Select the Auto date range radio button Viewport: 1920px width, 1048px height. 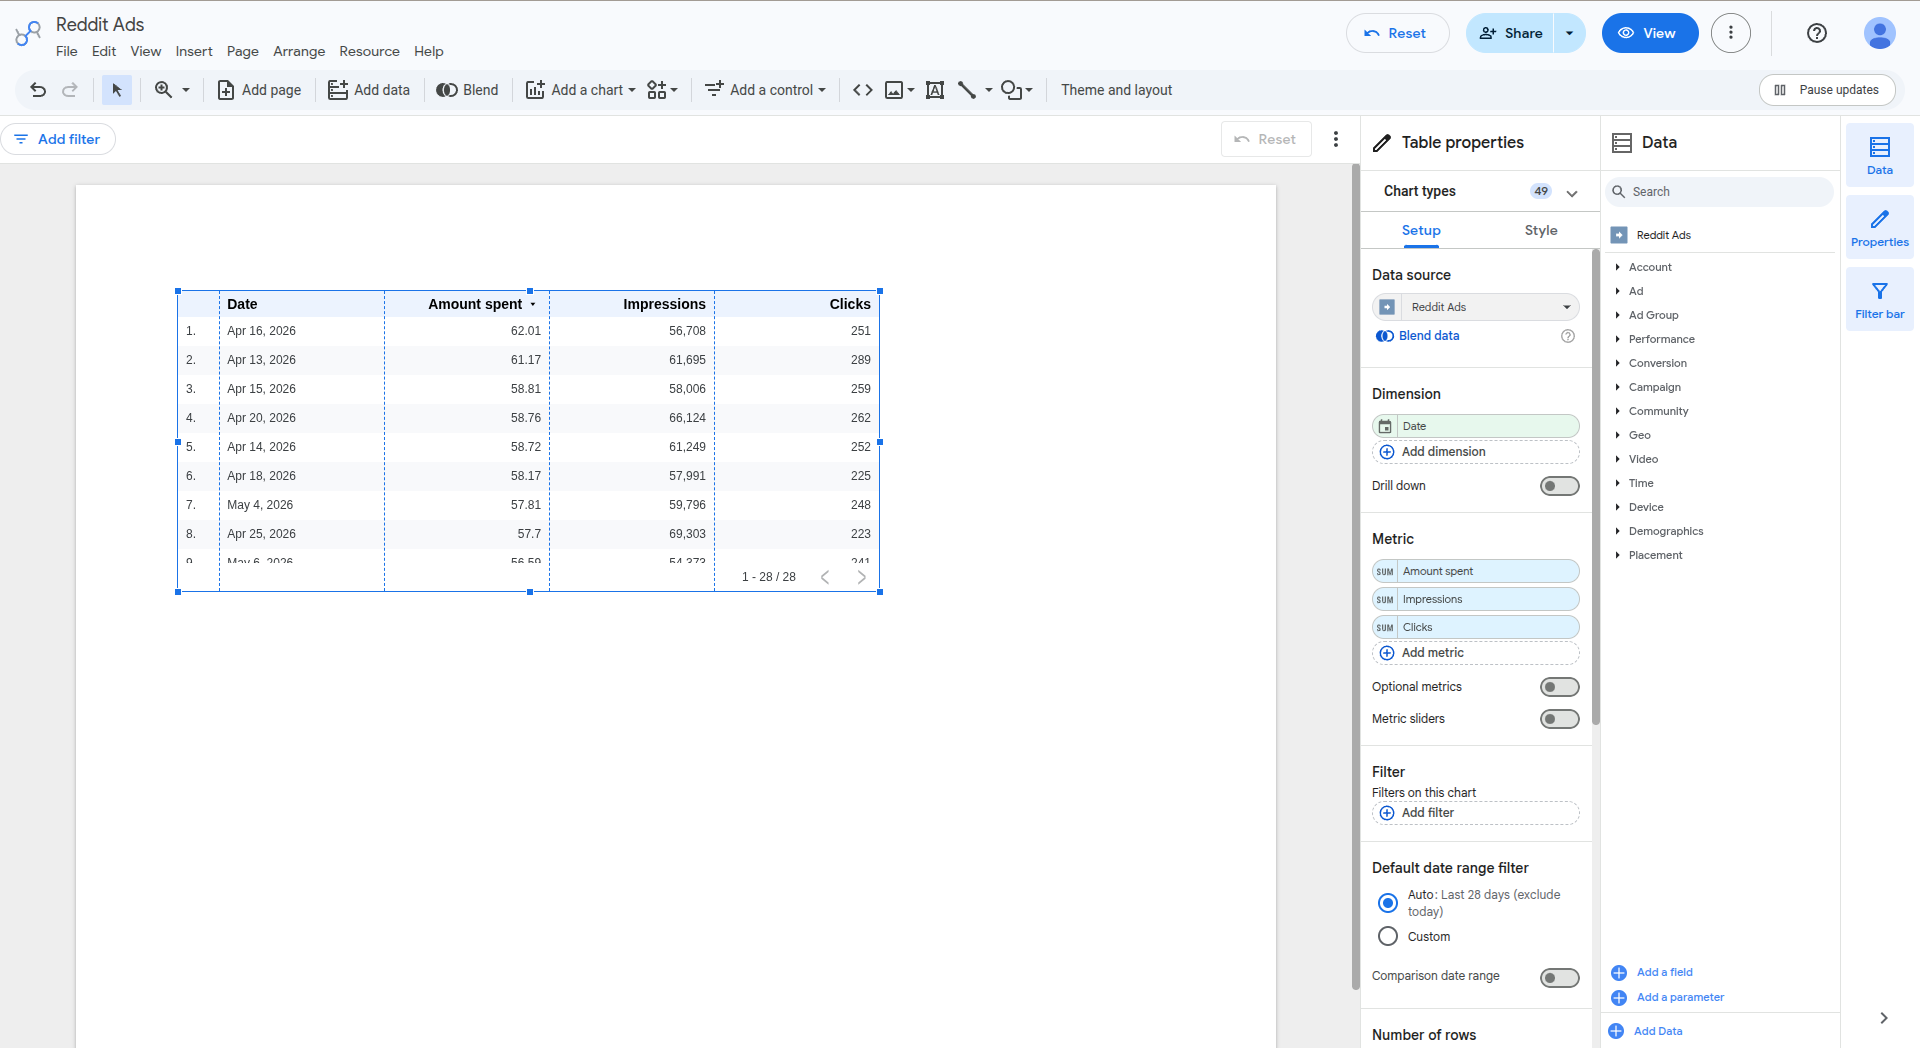[x=1388, y=903]
